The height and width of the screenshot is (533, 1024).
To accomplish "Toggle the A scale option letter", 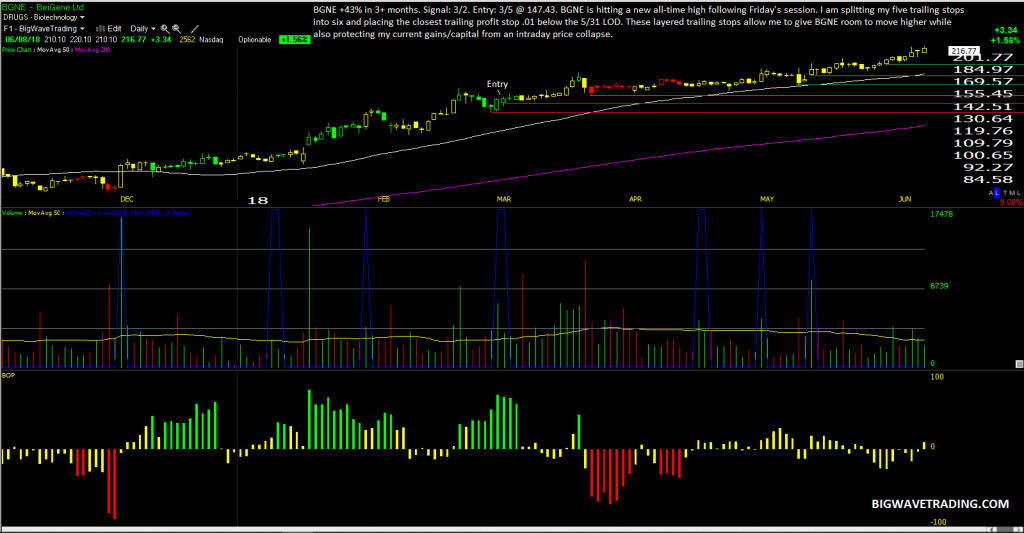I will [991, 193].
